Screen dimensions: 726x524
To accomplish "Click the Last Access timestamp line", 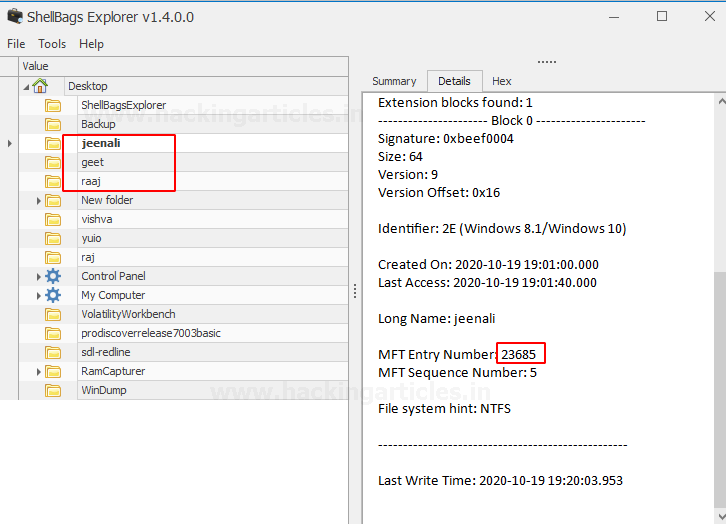I will coord(488,282).
